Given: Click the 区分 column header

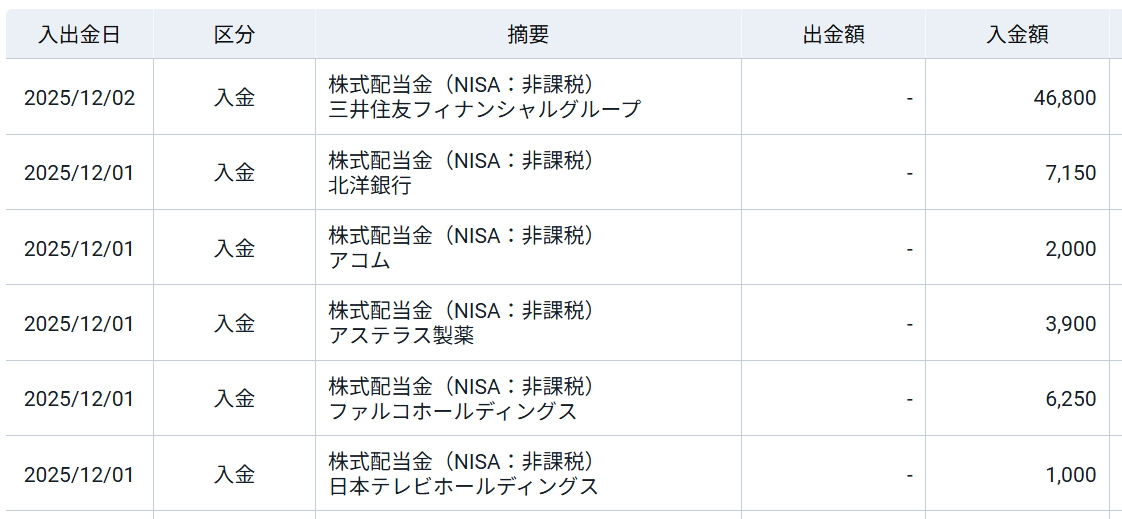Looking at the screenshot, I should coord(234,35).
